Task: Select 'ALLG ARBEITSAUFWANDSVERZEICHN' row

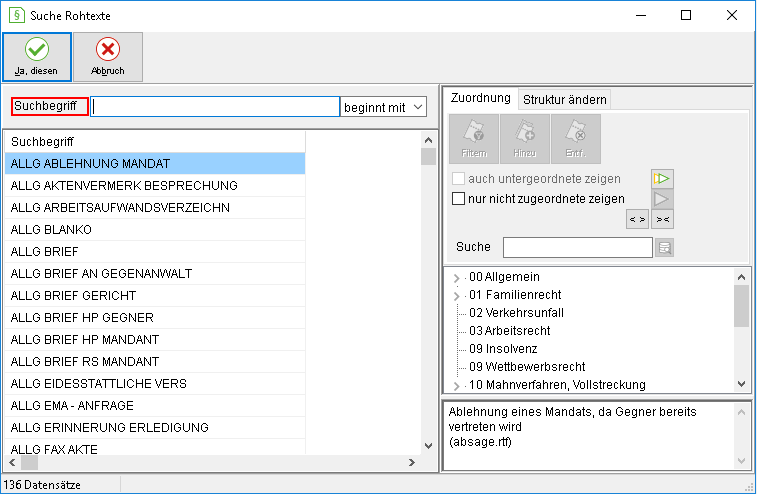Action: pyautogui.click(x=155, y=207)
